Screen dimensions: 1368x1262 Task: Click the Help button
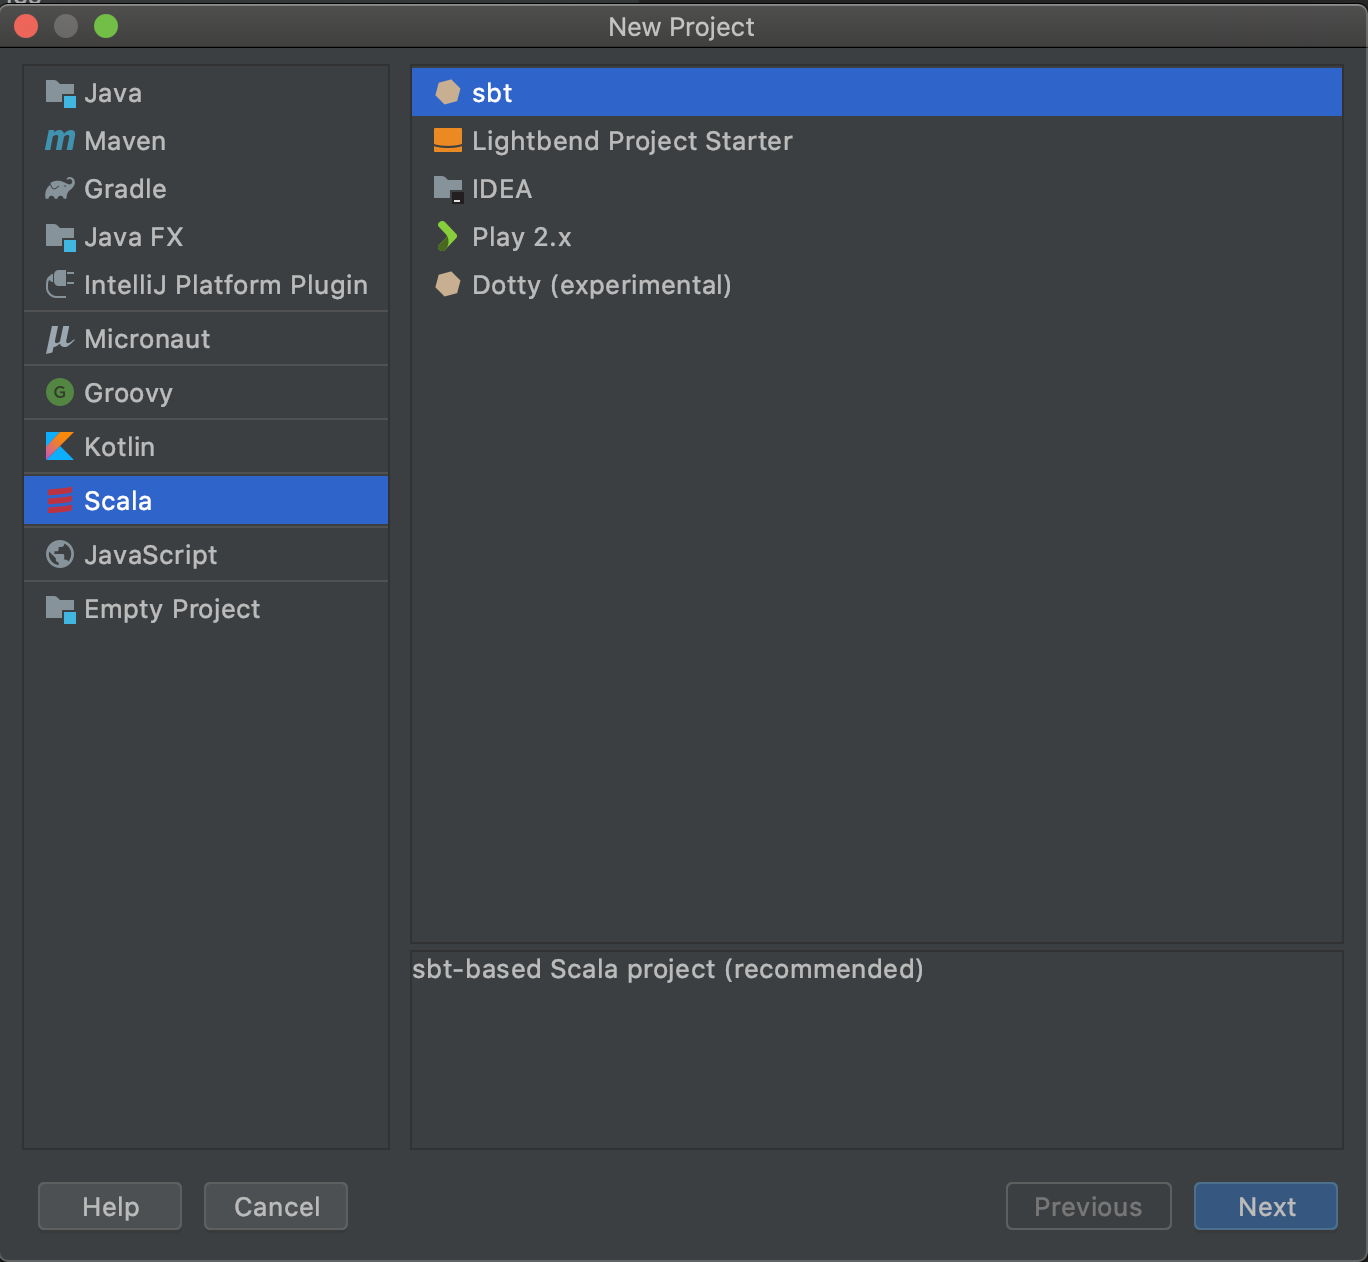[110, 1206]
